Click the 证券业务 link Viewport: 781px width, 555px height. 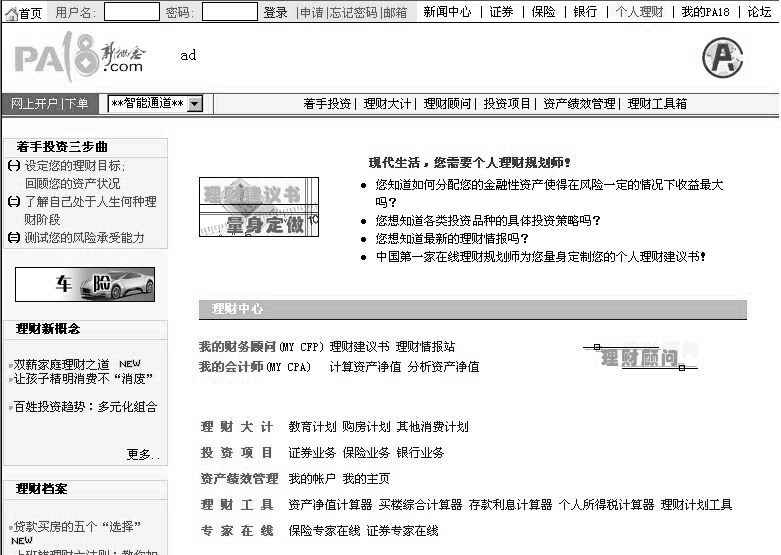(x=312, y=453)
